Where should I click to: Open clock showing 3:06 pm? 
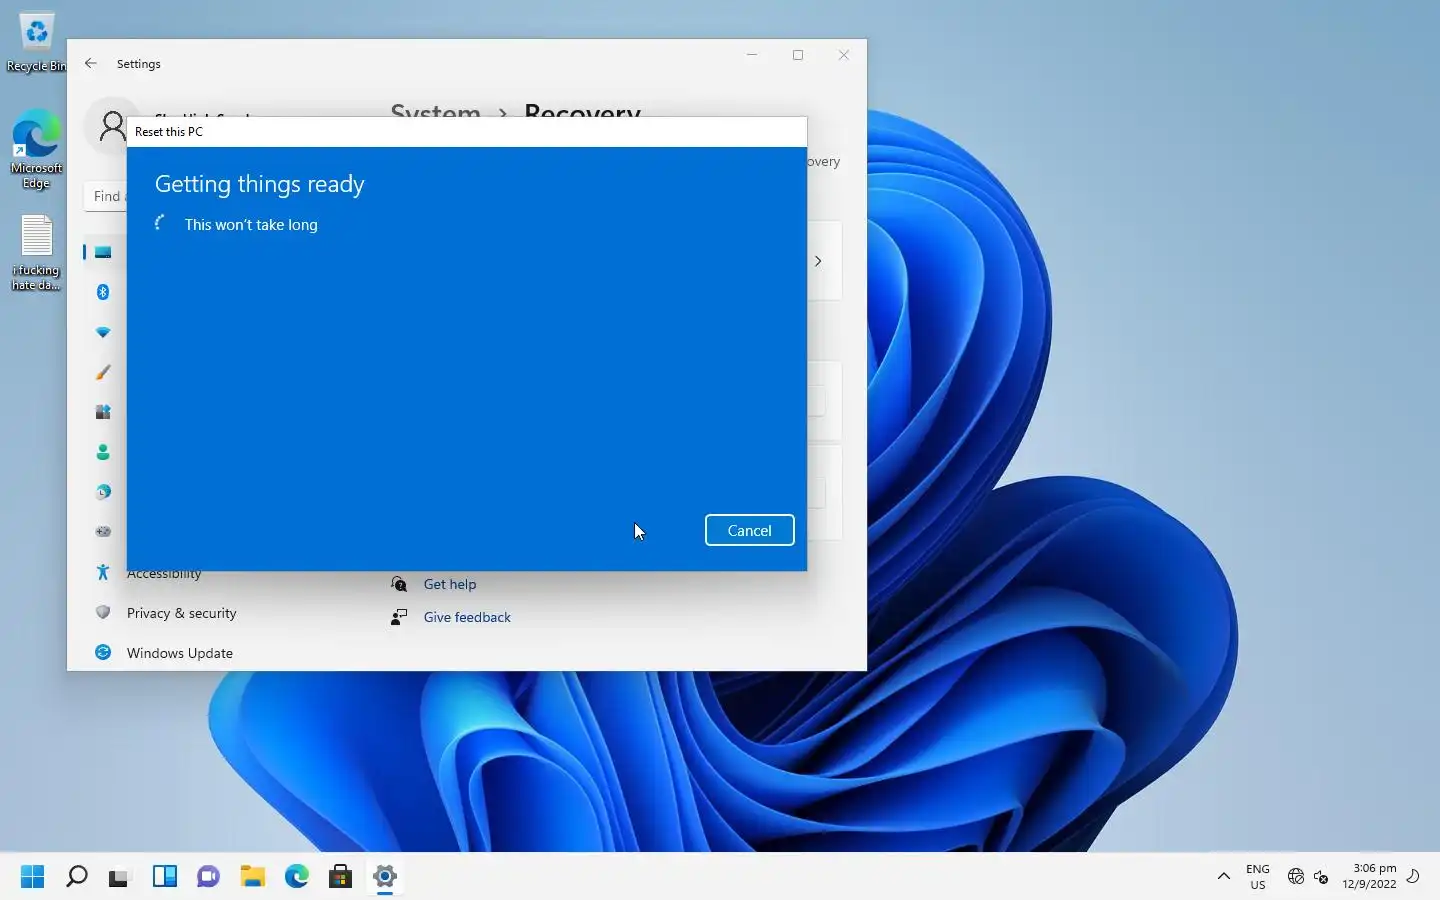coord(1369,877)
